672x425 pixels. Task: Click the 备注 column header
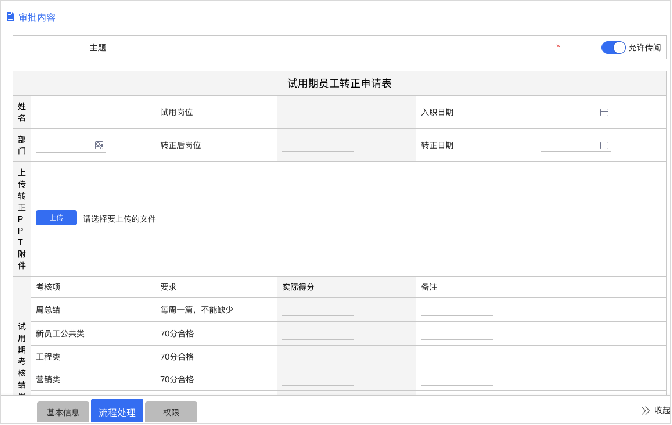[x=429, y=287]
